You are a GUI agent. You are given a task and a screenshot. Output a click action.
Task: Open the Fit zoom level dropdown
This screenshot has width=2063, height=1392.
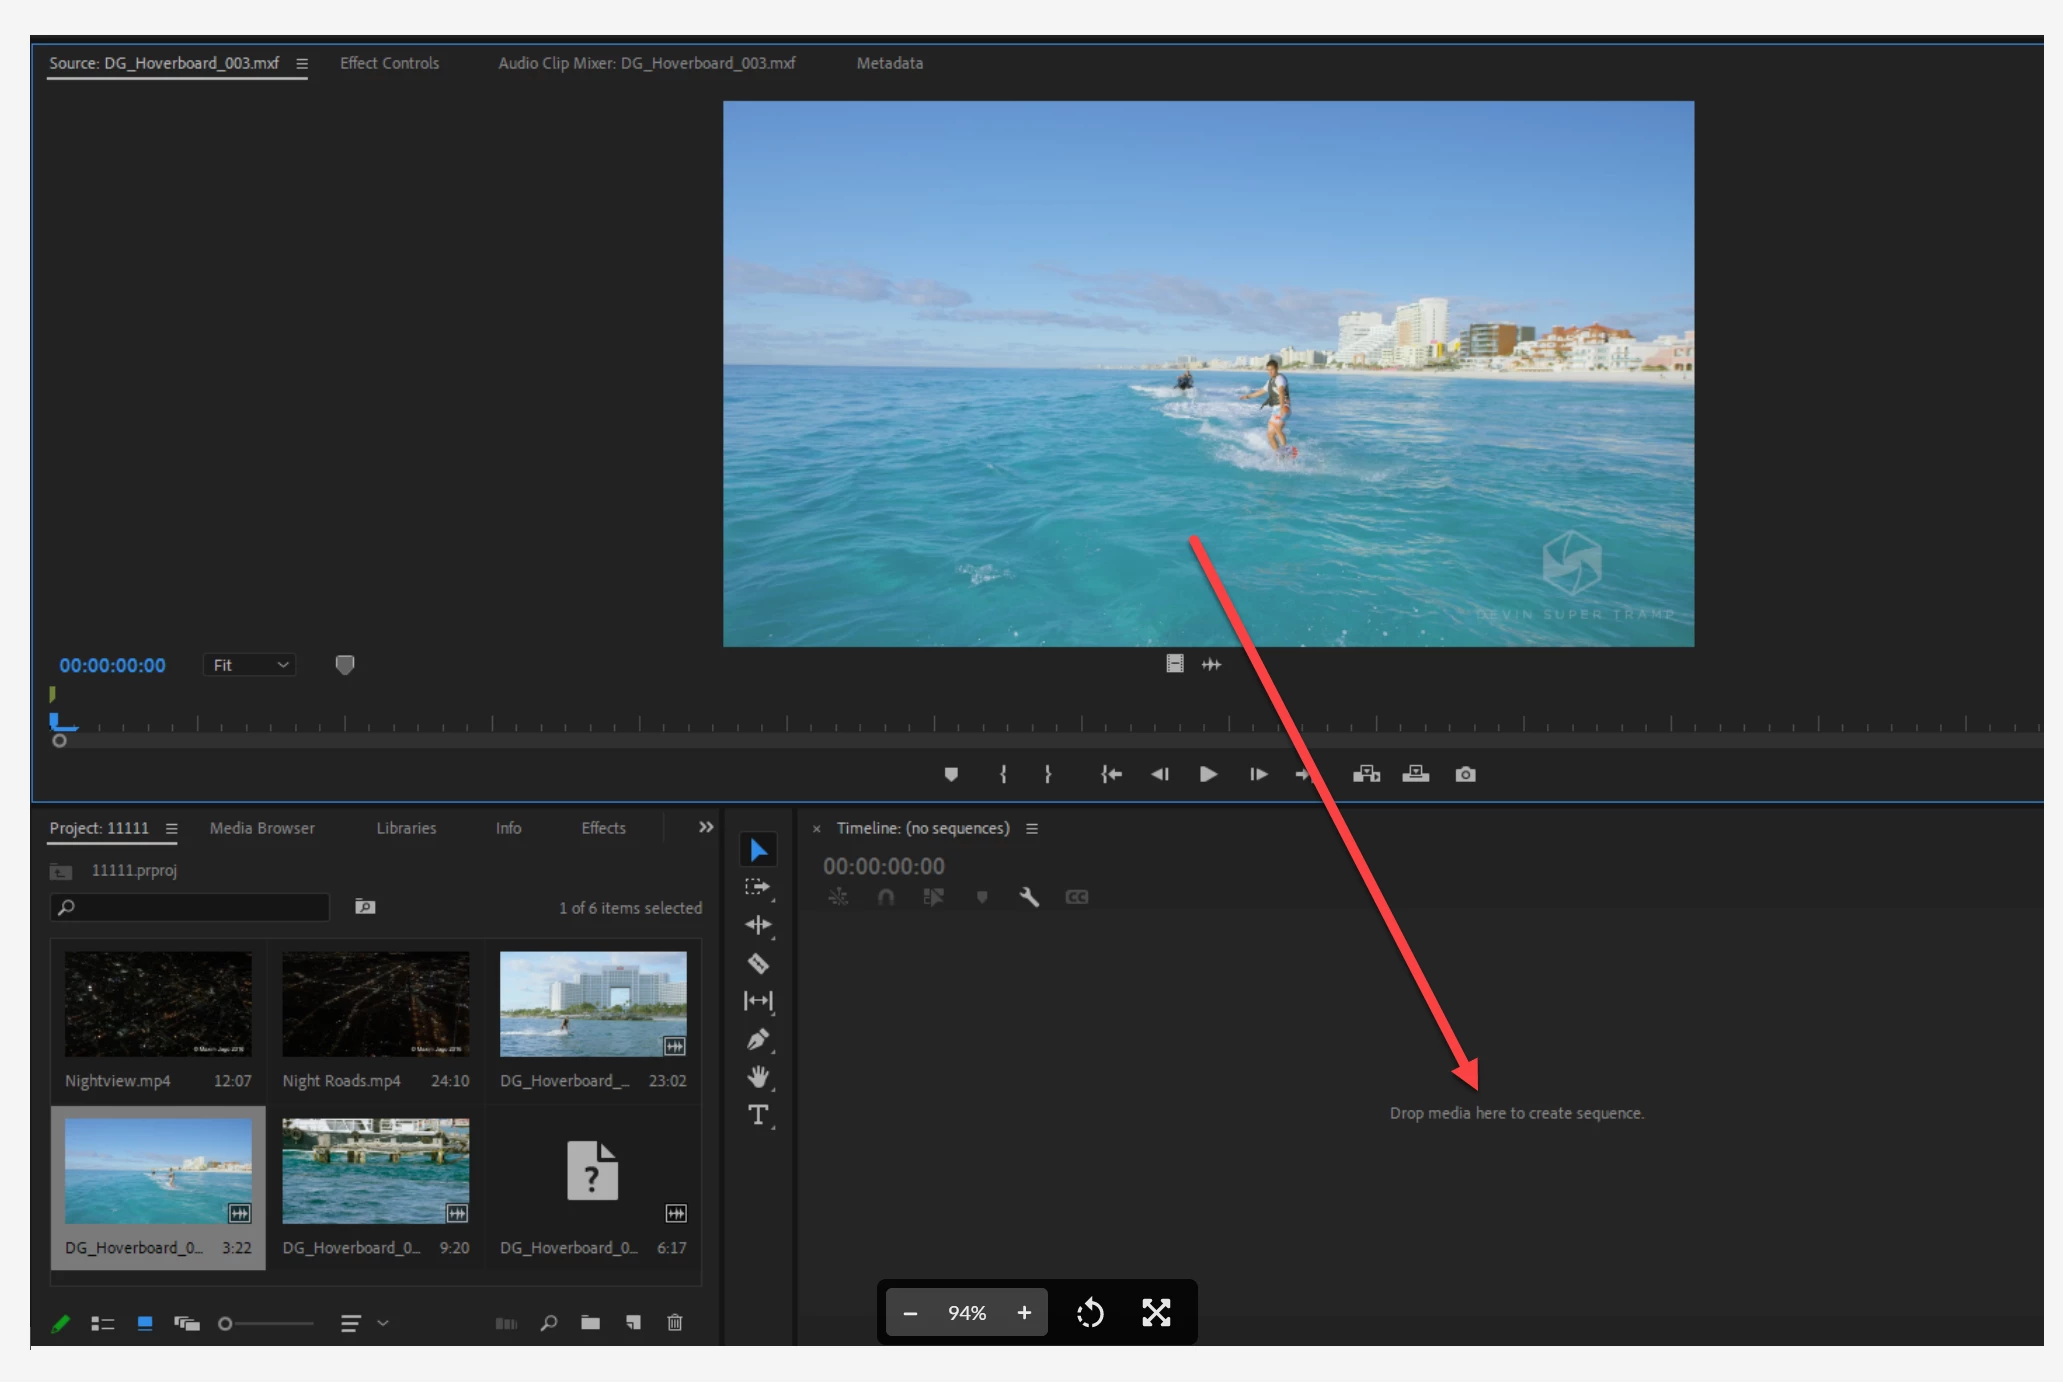249,665
